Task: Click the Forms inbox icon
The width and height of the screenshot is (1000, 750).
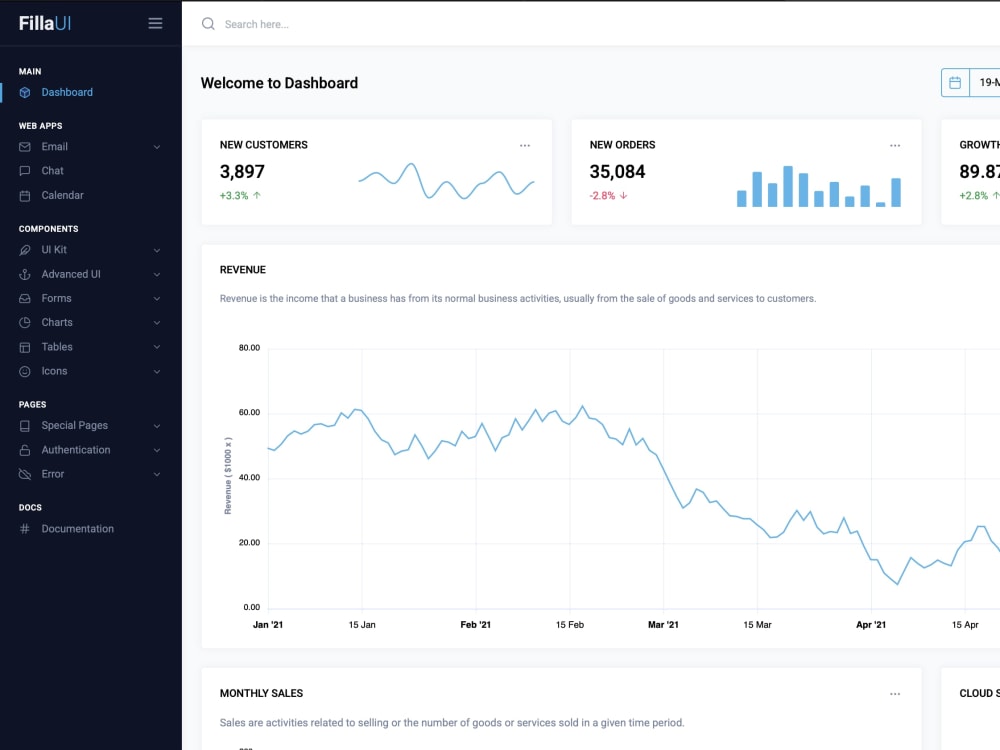Action: pyautogui.click(x=25, y=298)
